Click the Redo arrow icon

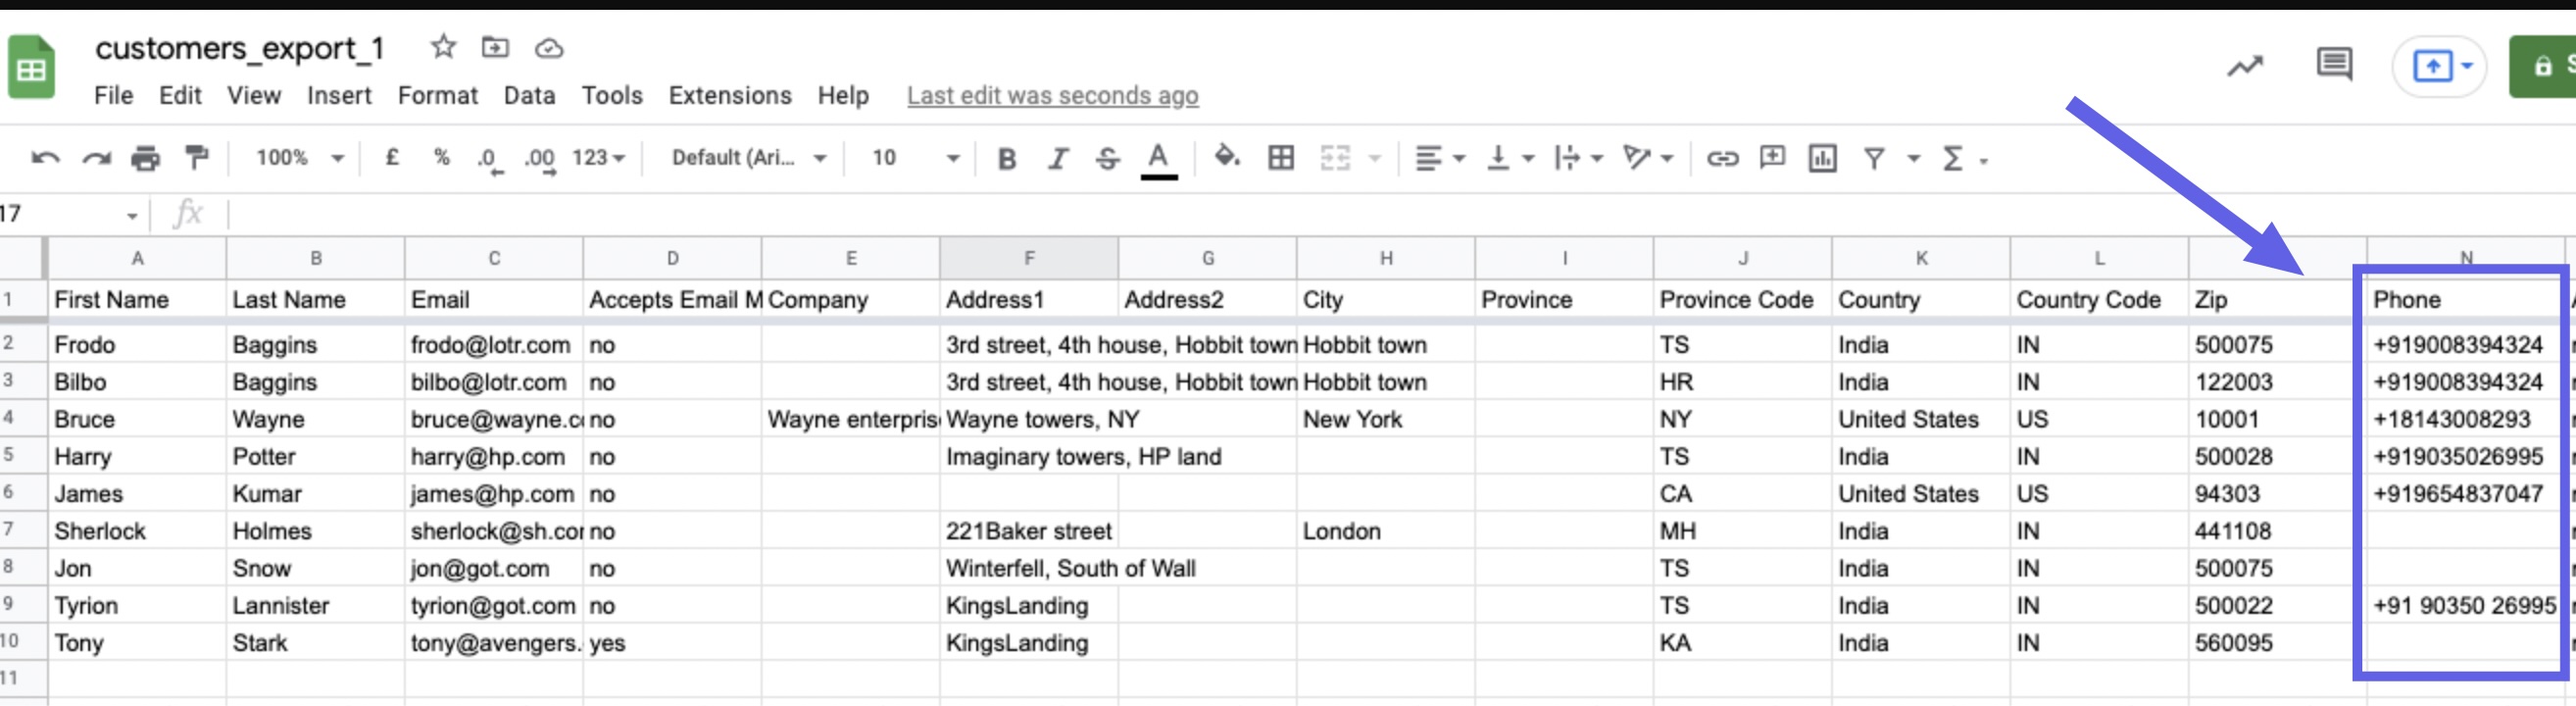pos(96,158)
